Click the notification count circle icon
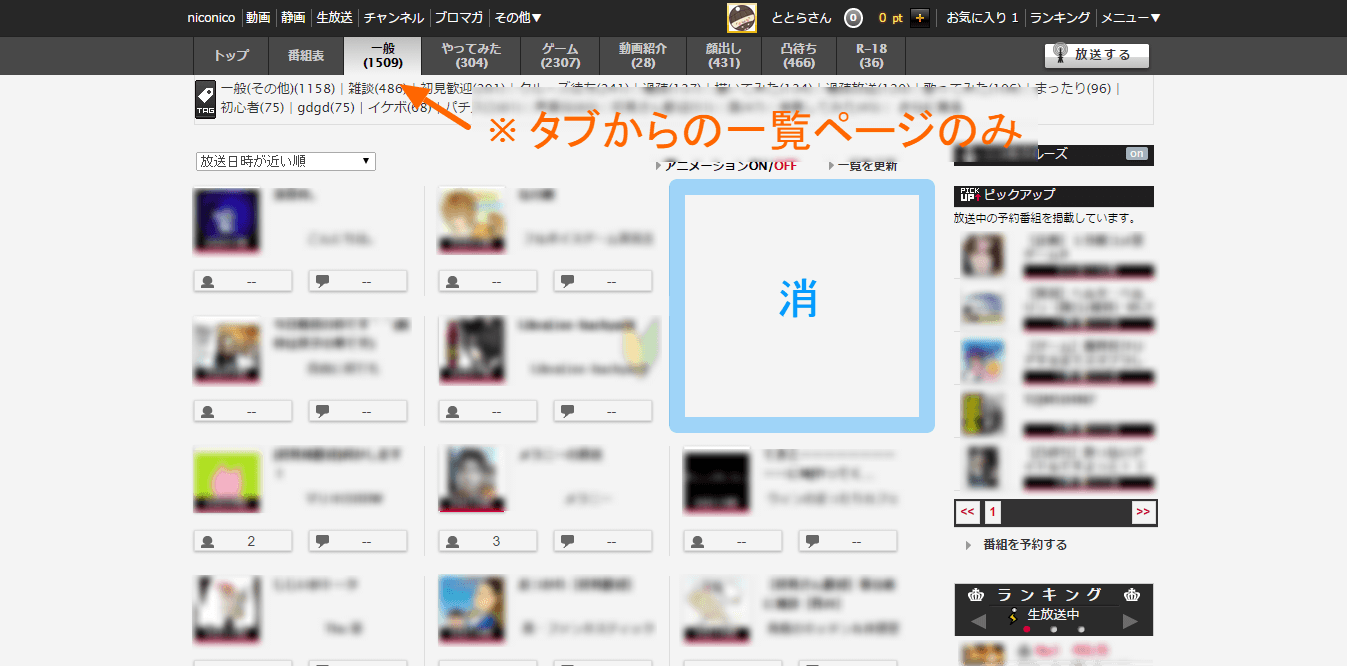 coord(852,17)
